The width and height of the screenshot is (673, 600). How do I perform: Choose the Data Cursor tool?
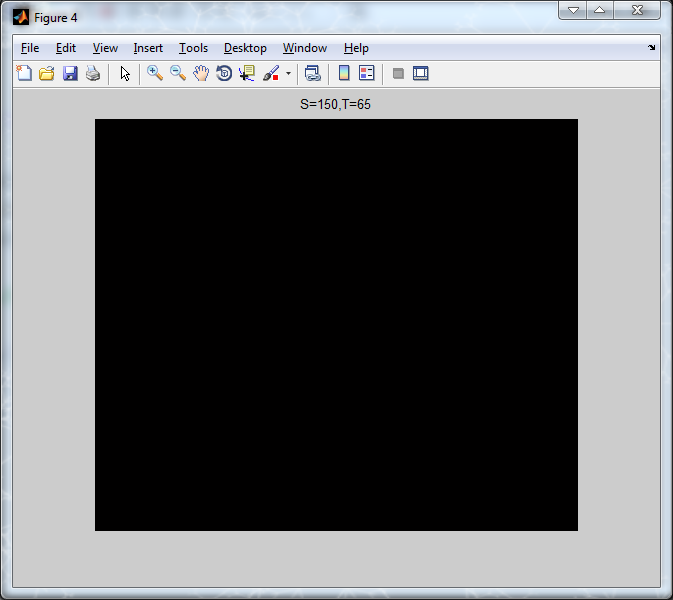tap(247, 73)
